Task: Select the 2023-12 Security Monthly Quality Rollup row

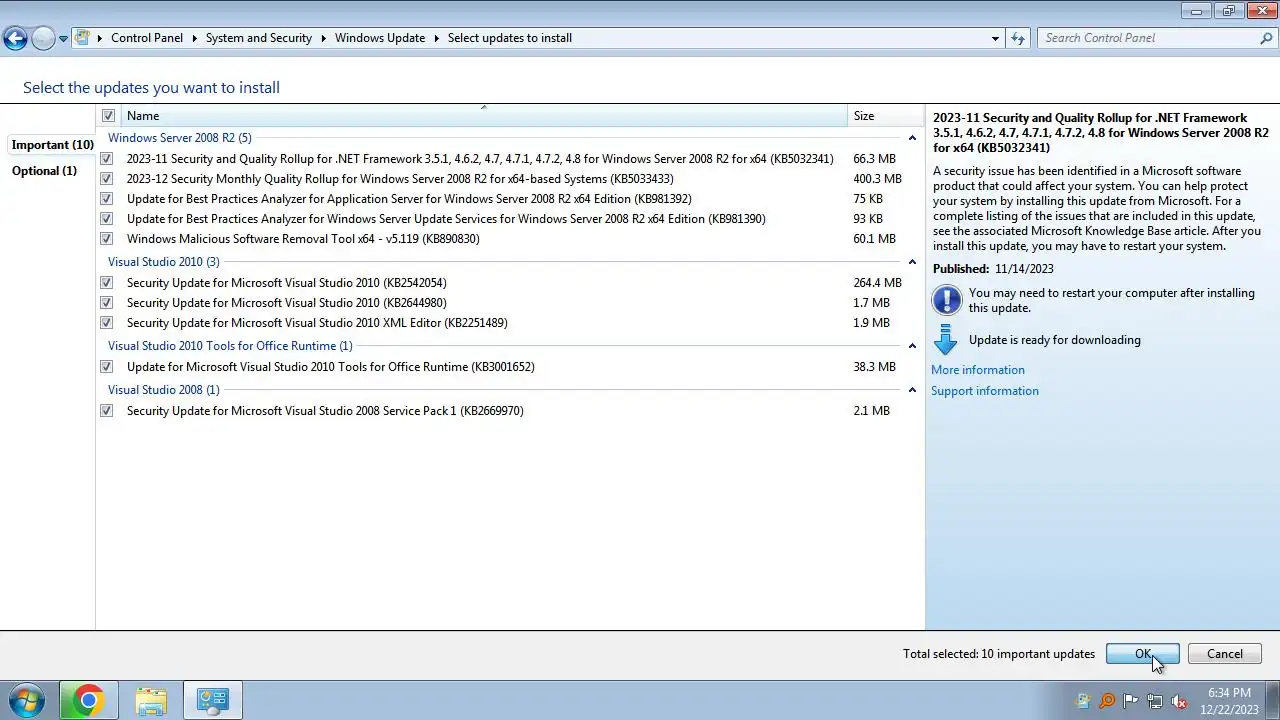Action: [510, 179]
